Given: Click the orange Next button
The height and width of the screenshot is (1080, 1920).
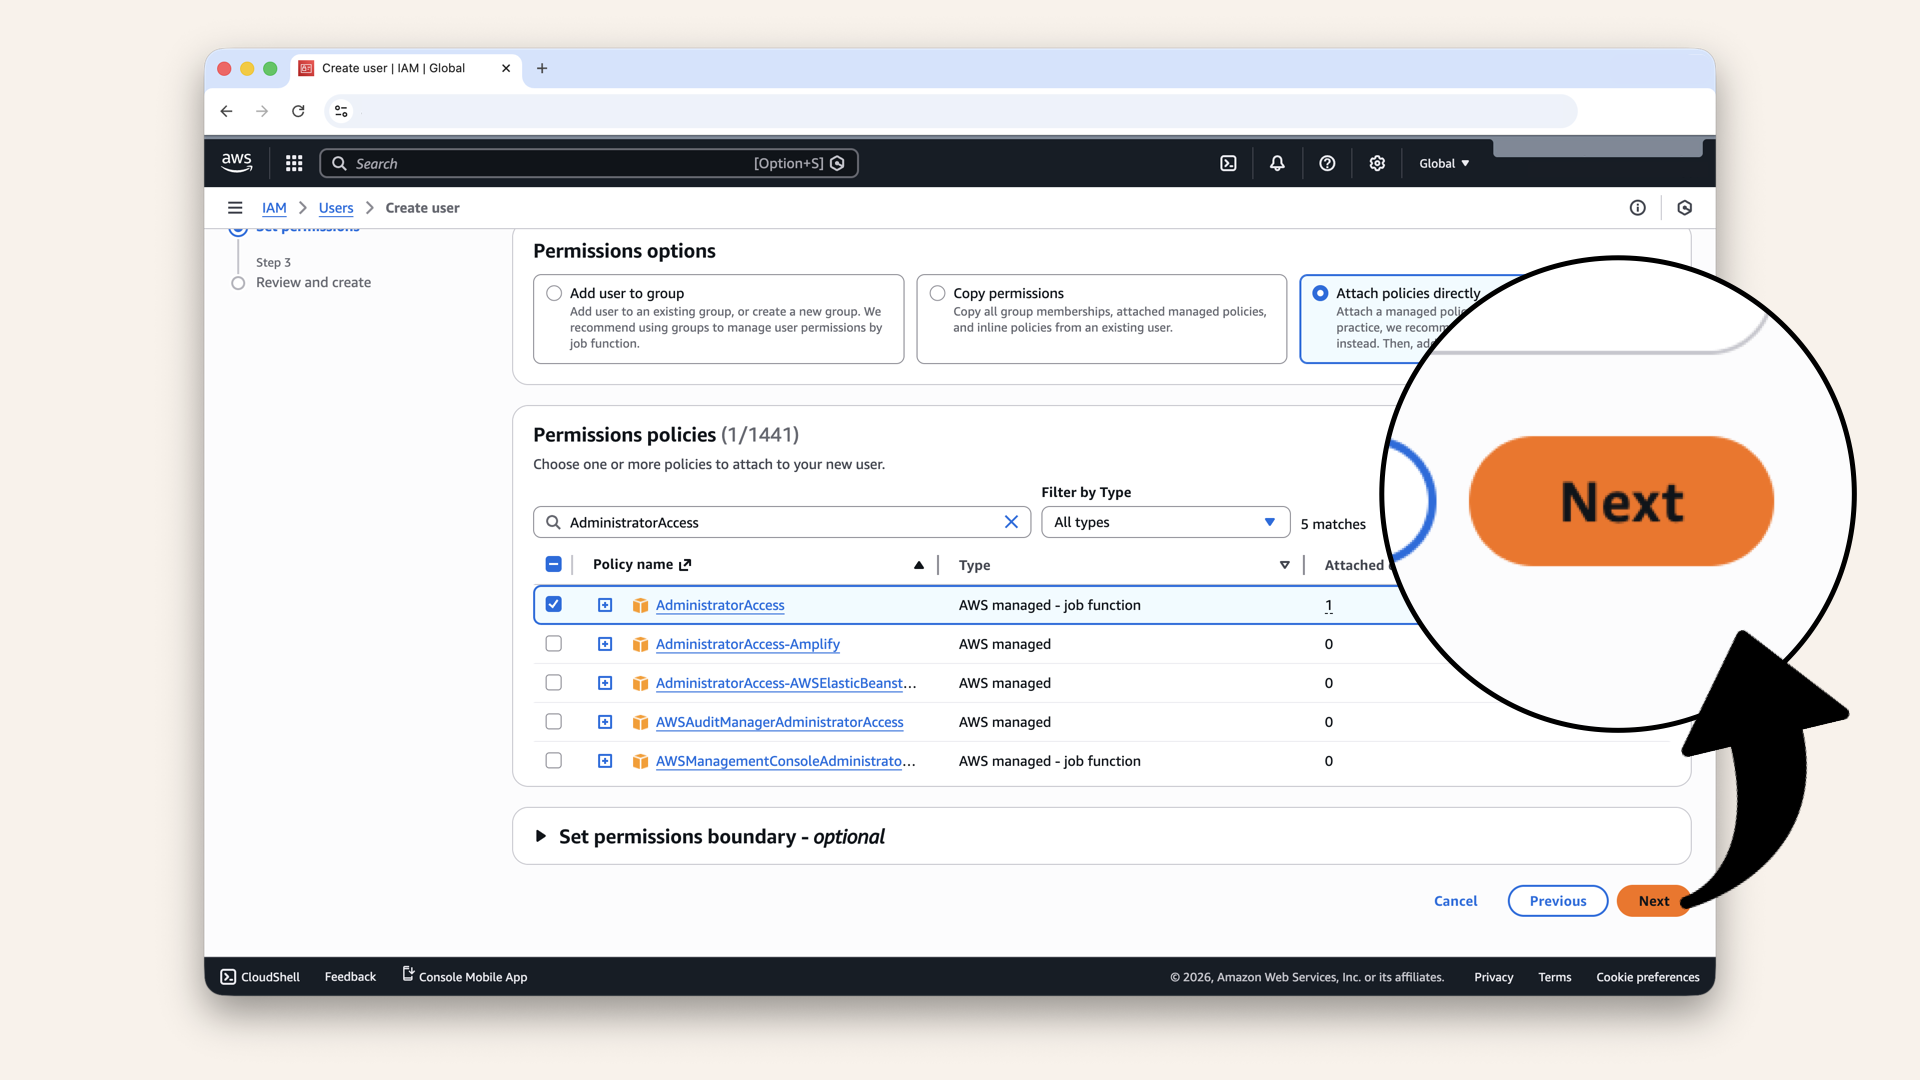Looking at the screenshot, I should [x=1652, y=901].
